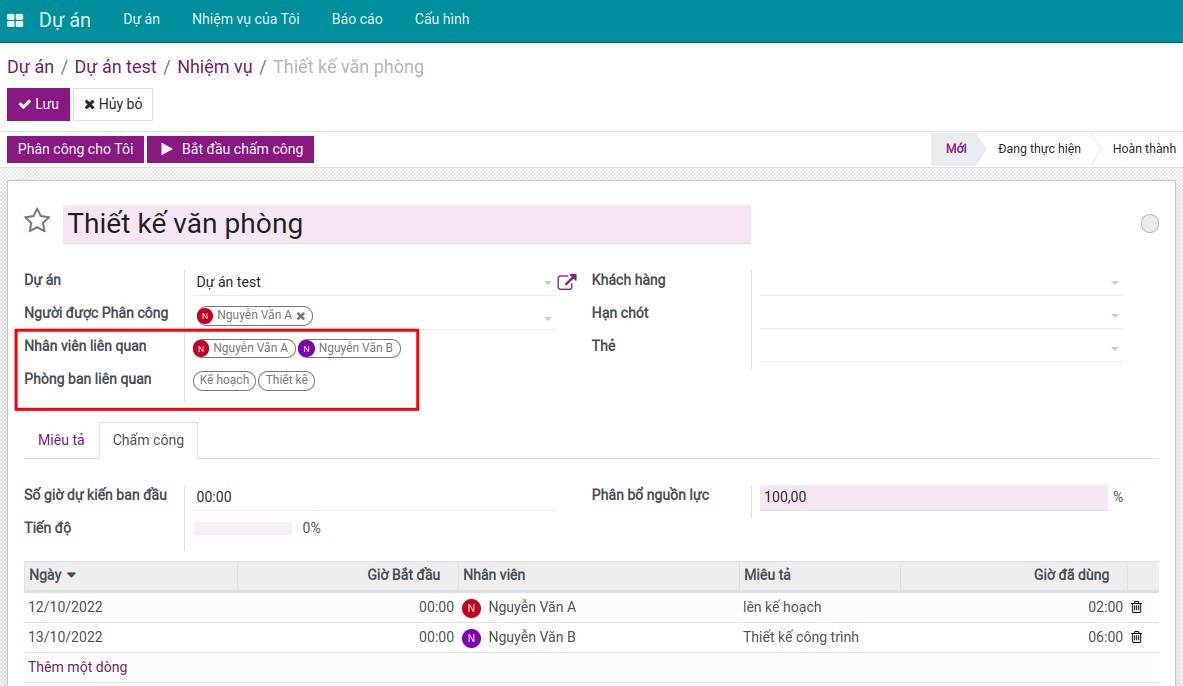Screen dimensions: 1183x686
Task: Expand the Khách hàng dropdown
Action: coord(1114,284)
